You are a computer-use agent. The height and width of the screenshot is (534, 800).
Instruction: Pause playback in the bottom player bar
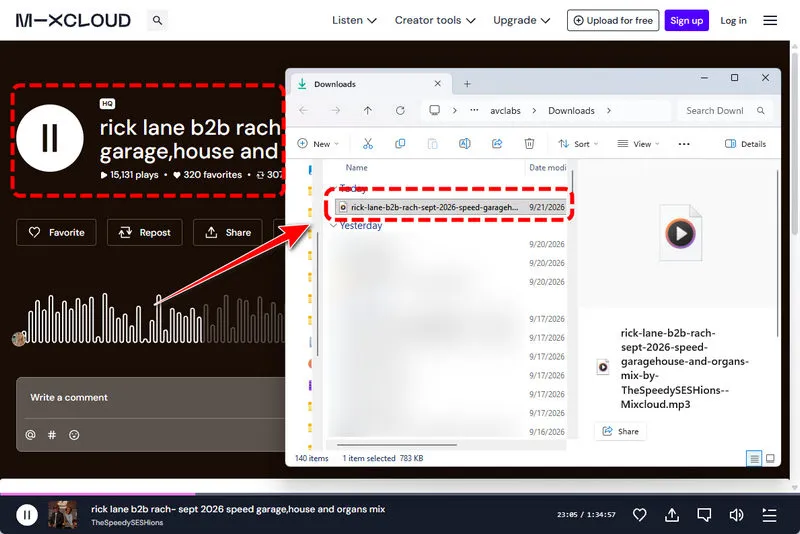(x=27, y=515)
